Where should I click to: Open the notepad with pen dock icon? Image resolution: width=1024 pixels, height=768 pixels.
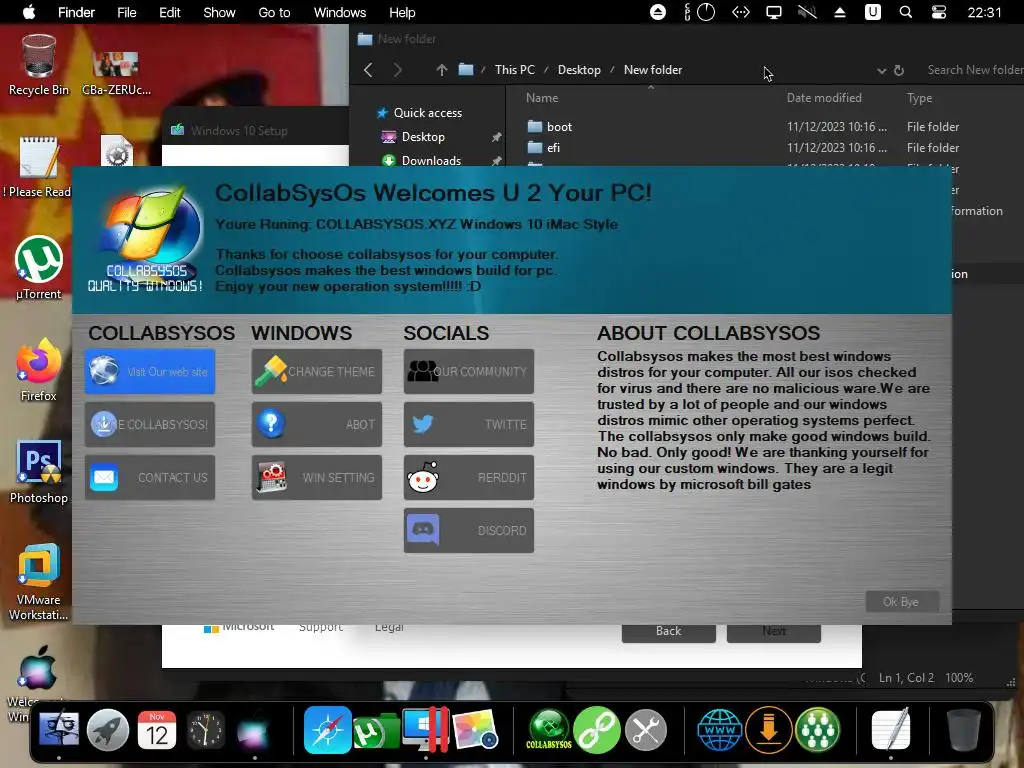pos(891,729)
